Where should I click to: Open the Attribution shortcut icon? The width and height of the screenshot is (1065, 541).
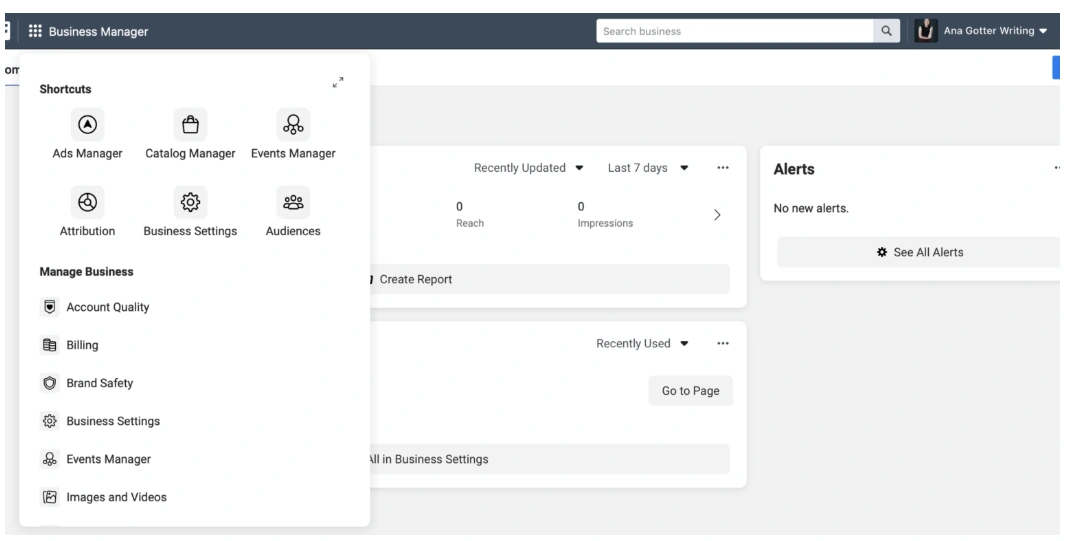click(x=88, y=202)
